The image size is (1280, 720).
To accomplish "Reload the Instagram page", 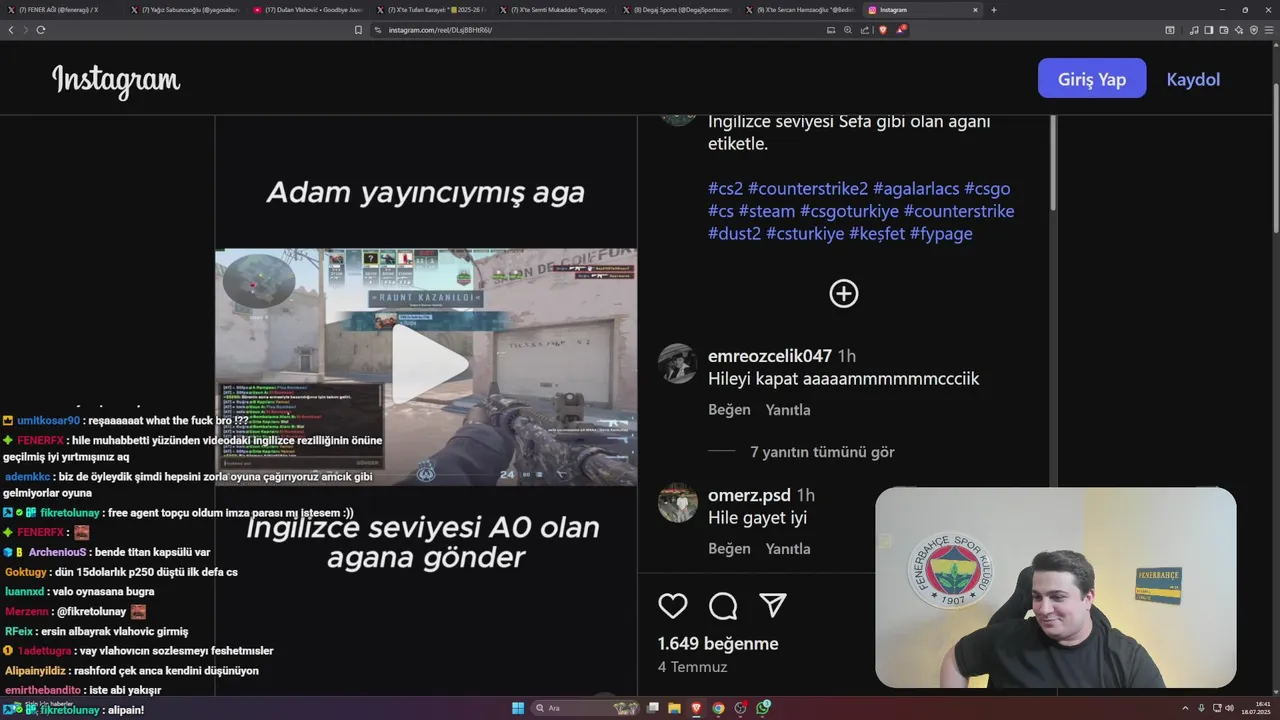I will (41, 30).
